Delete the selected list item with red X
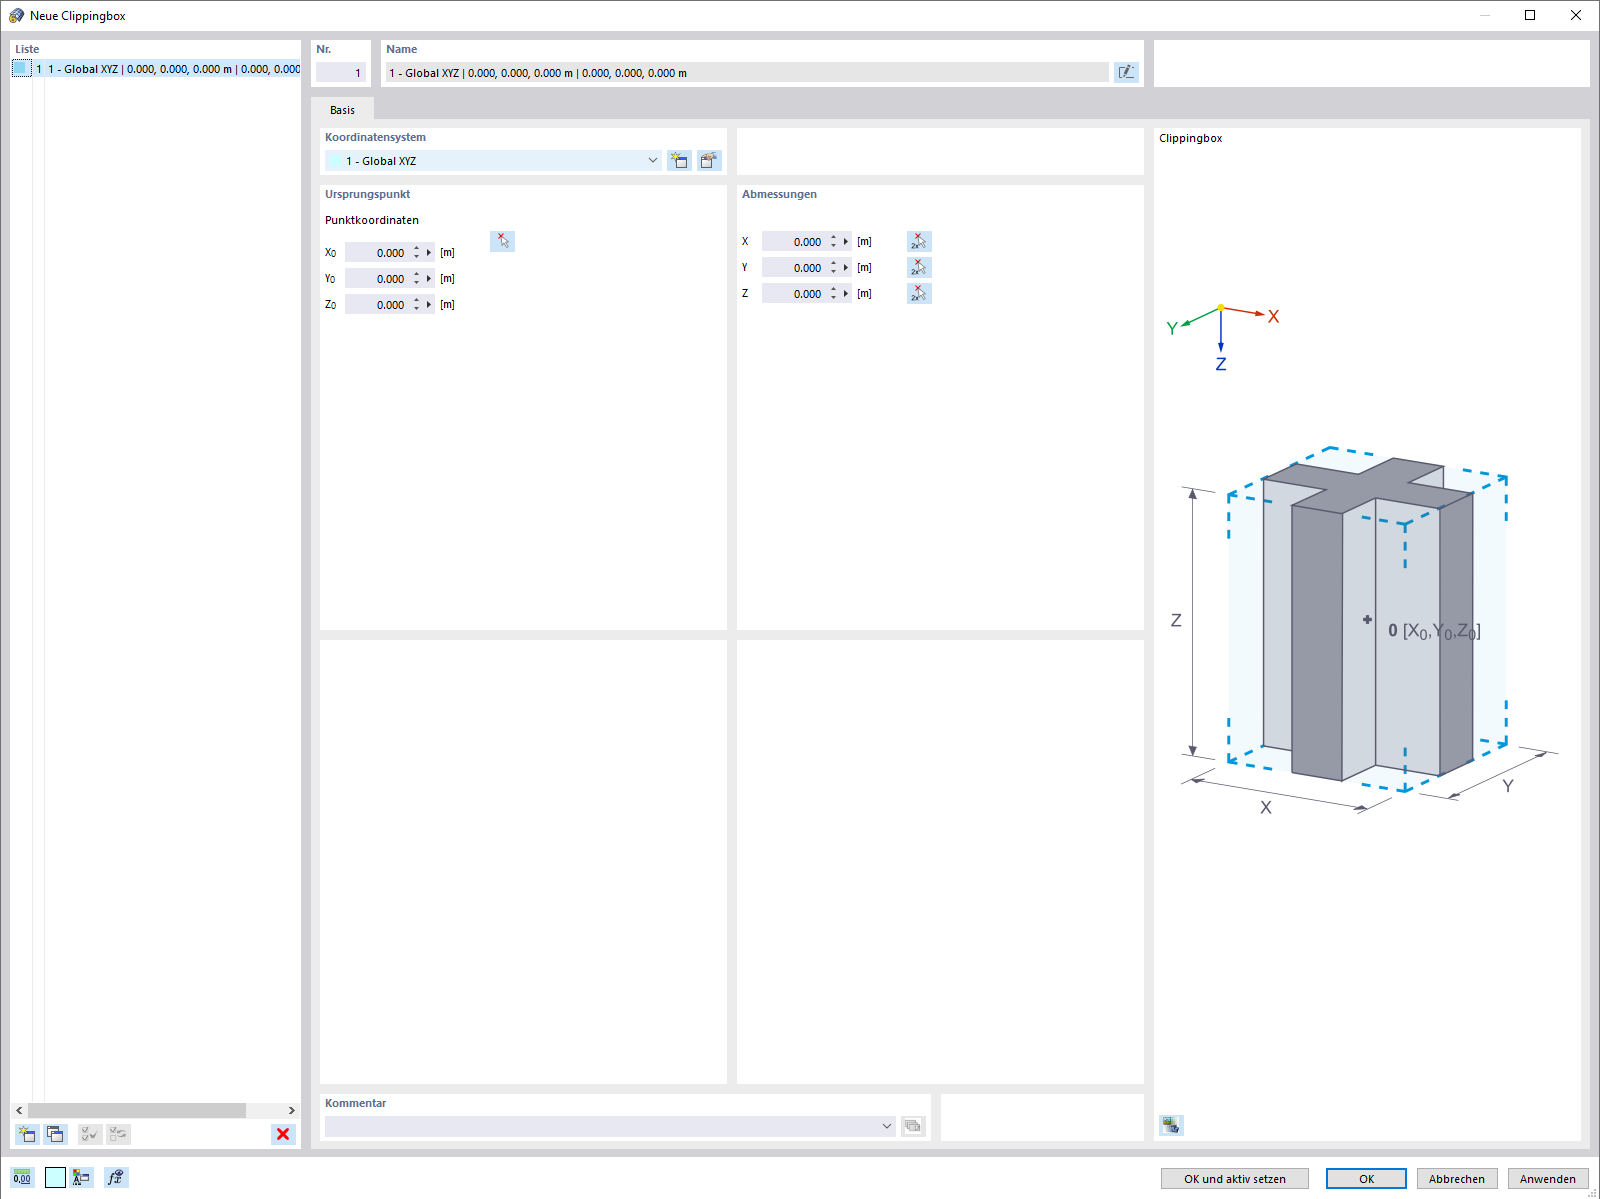The height and width of the screenshot is (1199, 1600). click(283, 1134)
